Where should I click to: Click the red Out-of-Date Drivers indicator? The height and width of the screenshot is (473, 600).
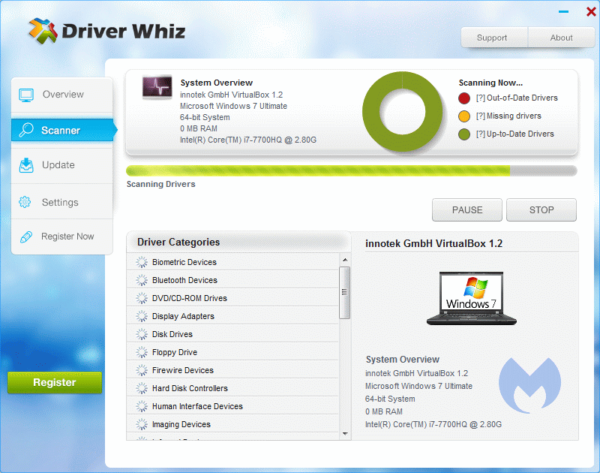pos(465,98)
